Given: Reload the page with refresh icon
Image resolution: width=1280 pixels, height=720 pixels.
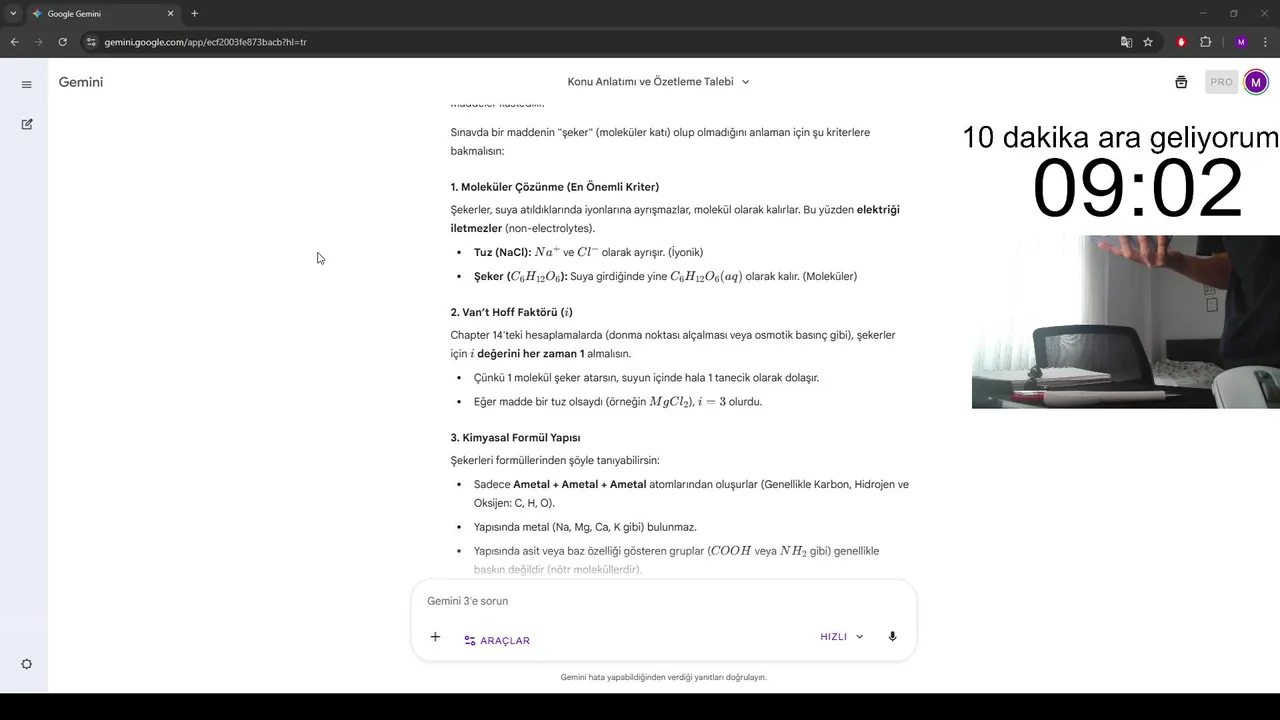Looking at the screenshot, I should click(x=63, y=42).
